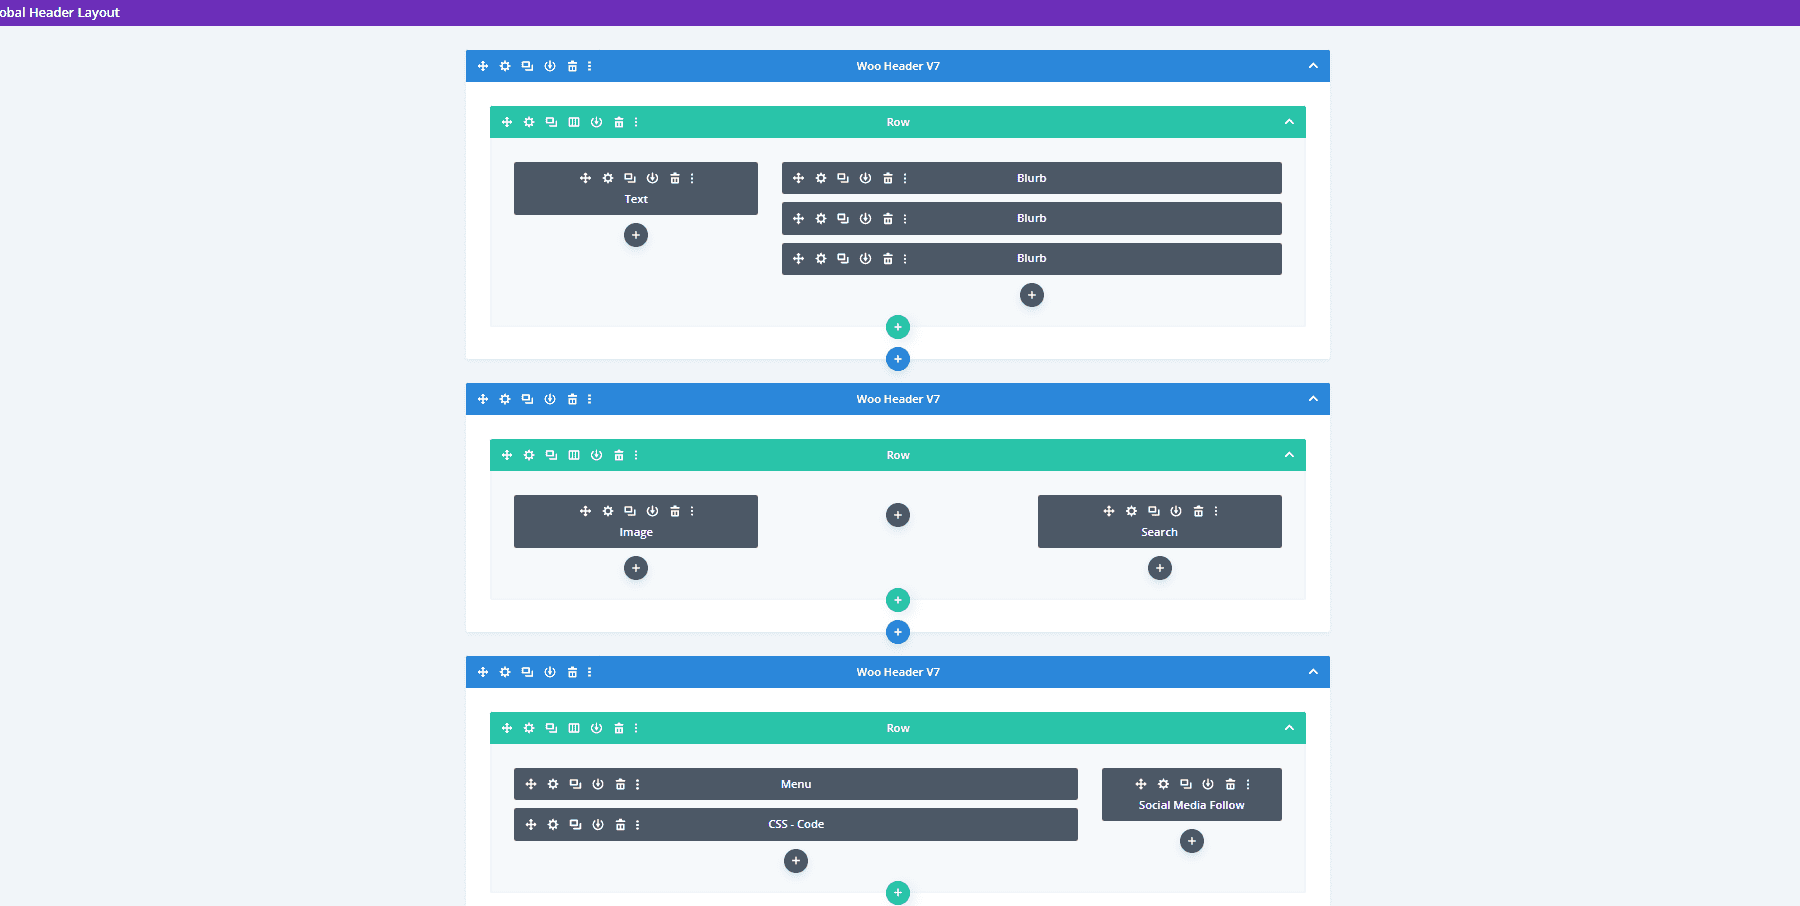Delete the CSS - Code module
This screenshot has width=1800, height=906.
pos(620,824)
